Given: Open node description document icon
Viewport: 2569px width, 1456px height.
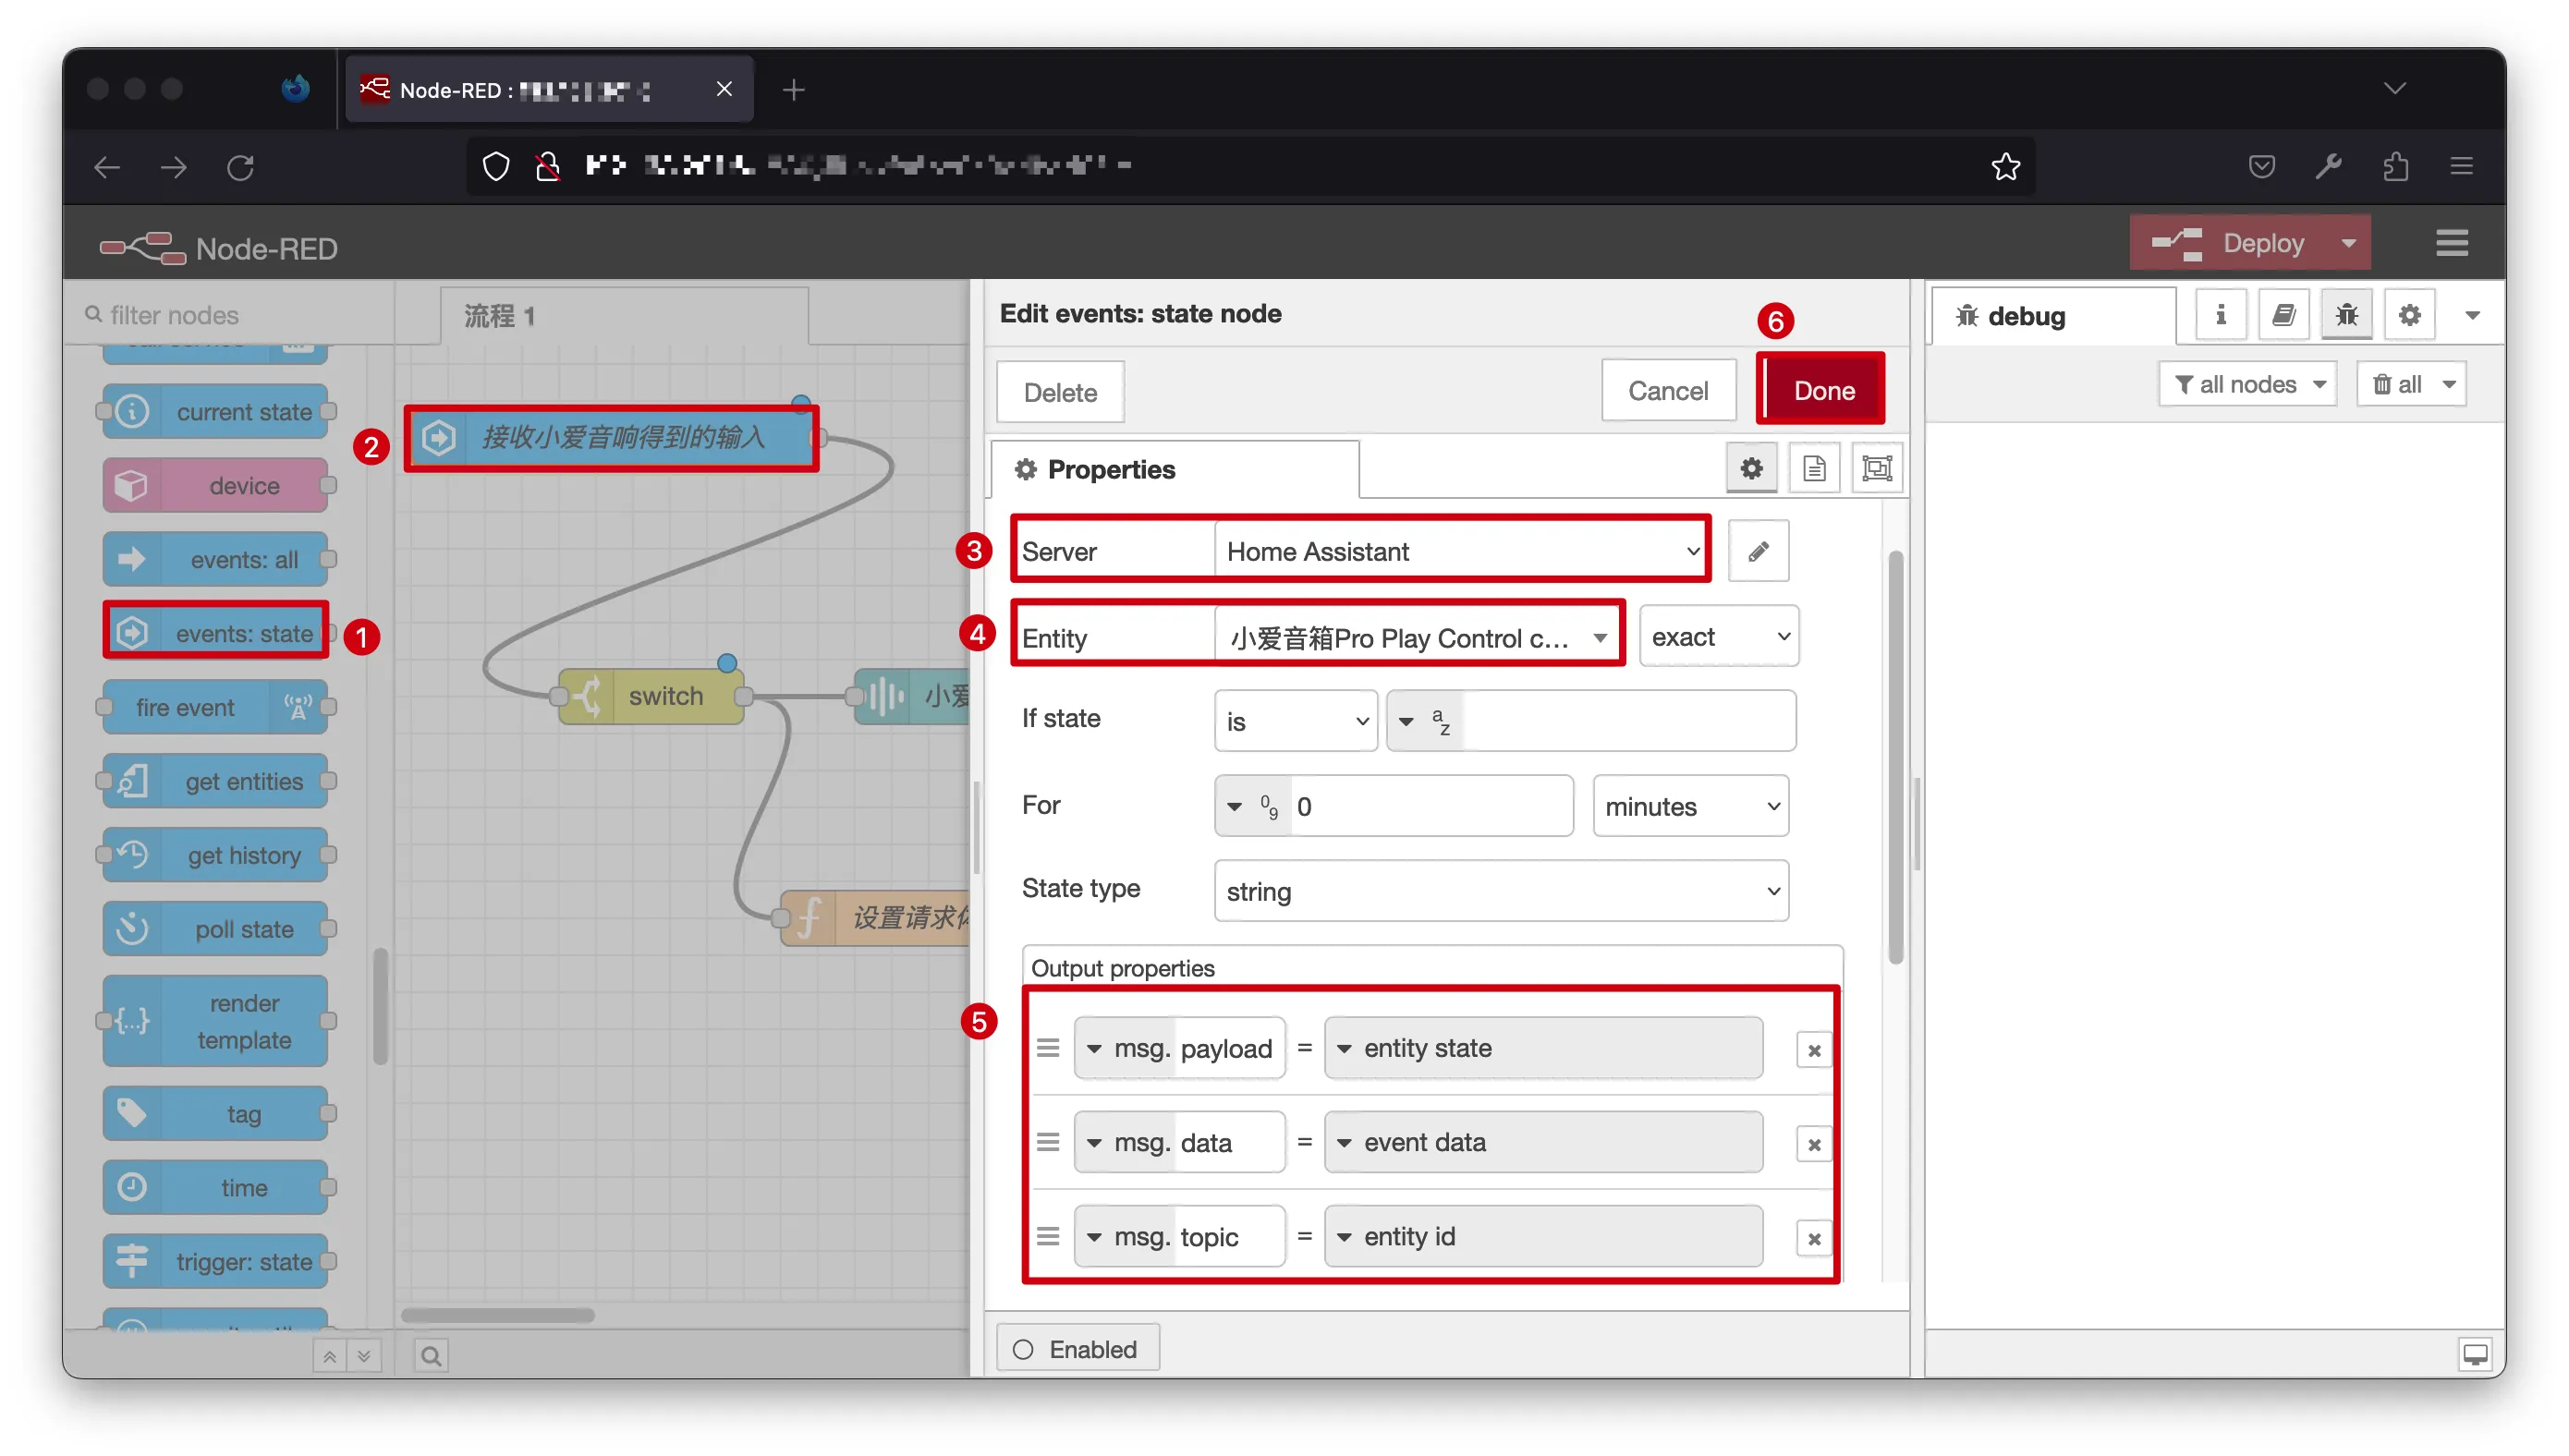Looking at the screenshot, I should (1814, 468).
